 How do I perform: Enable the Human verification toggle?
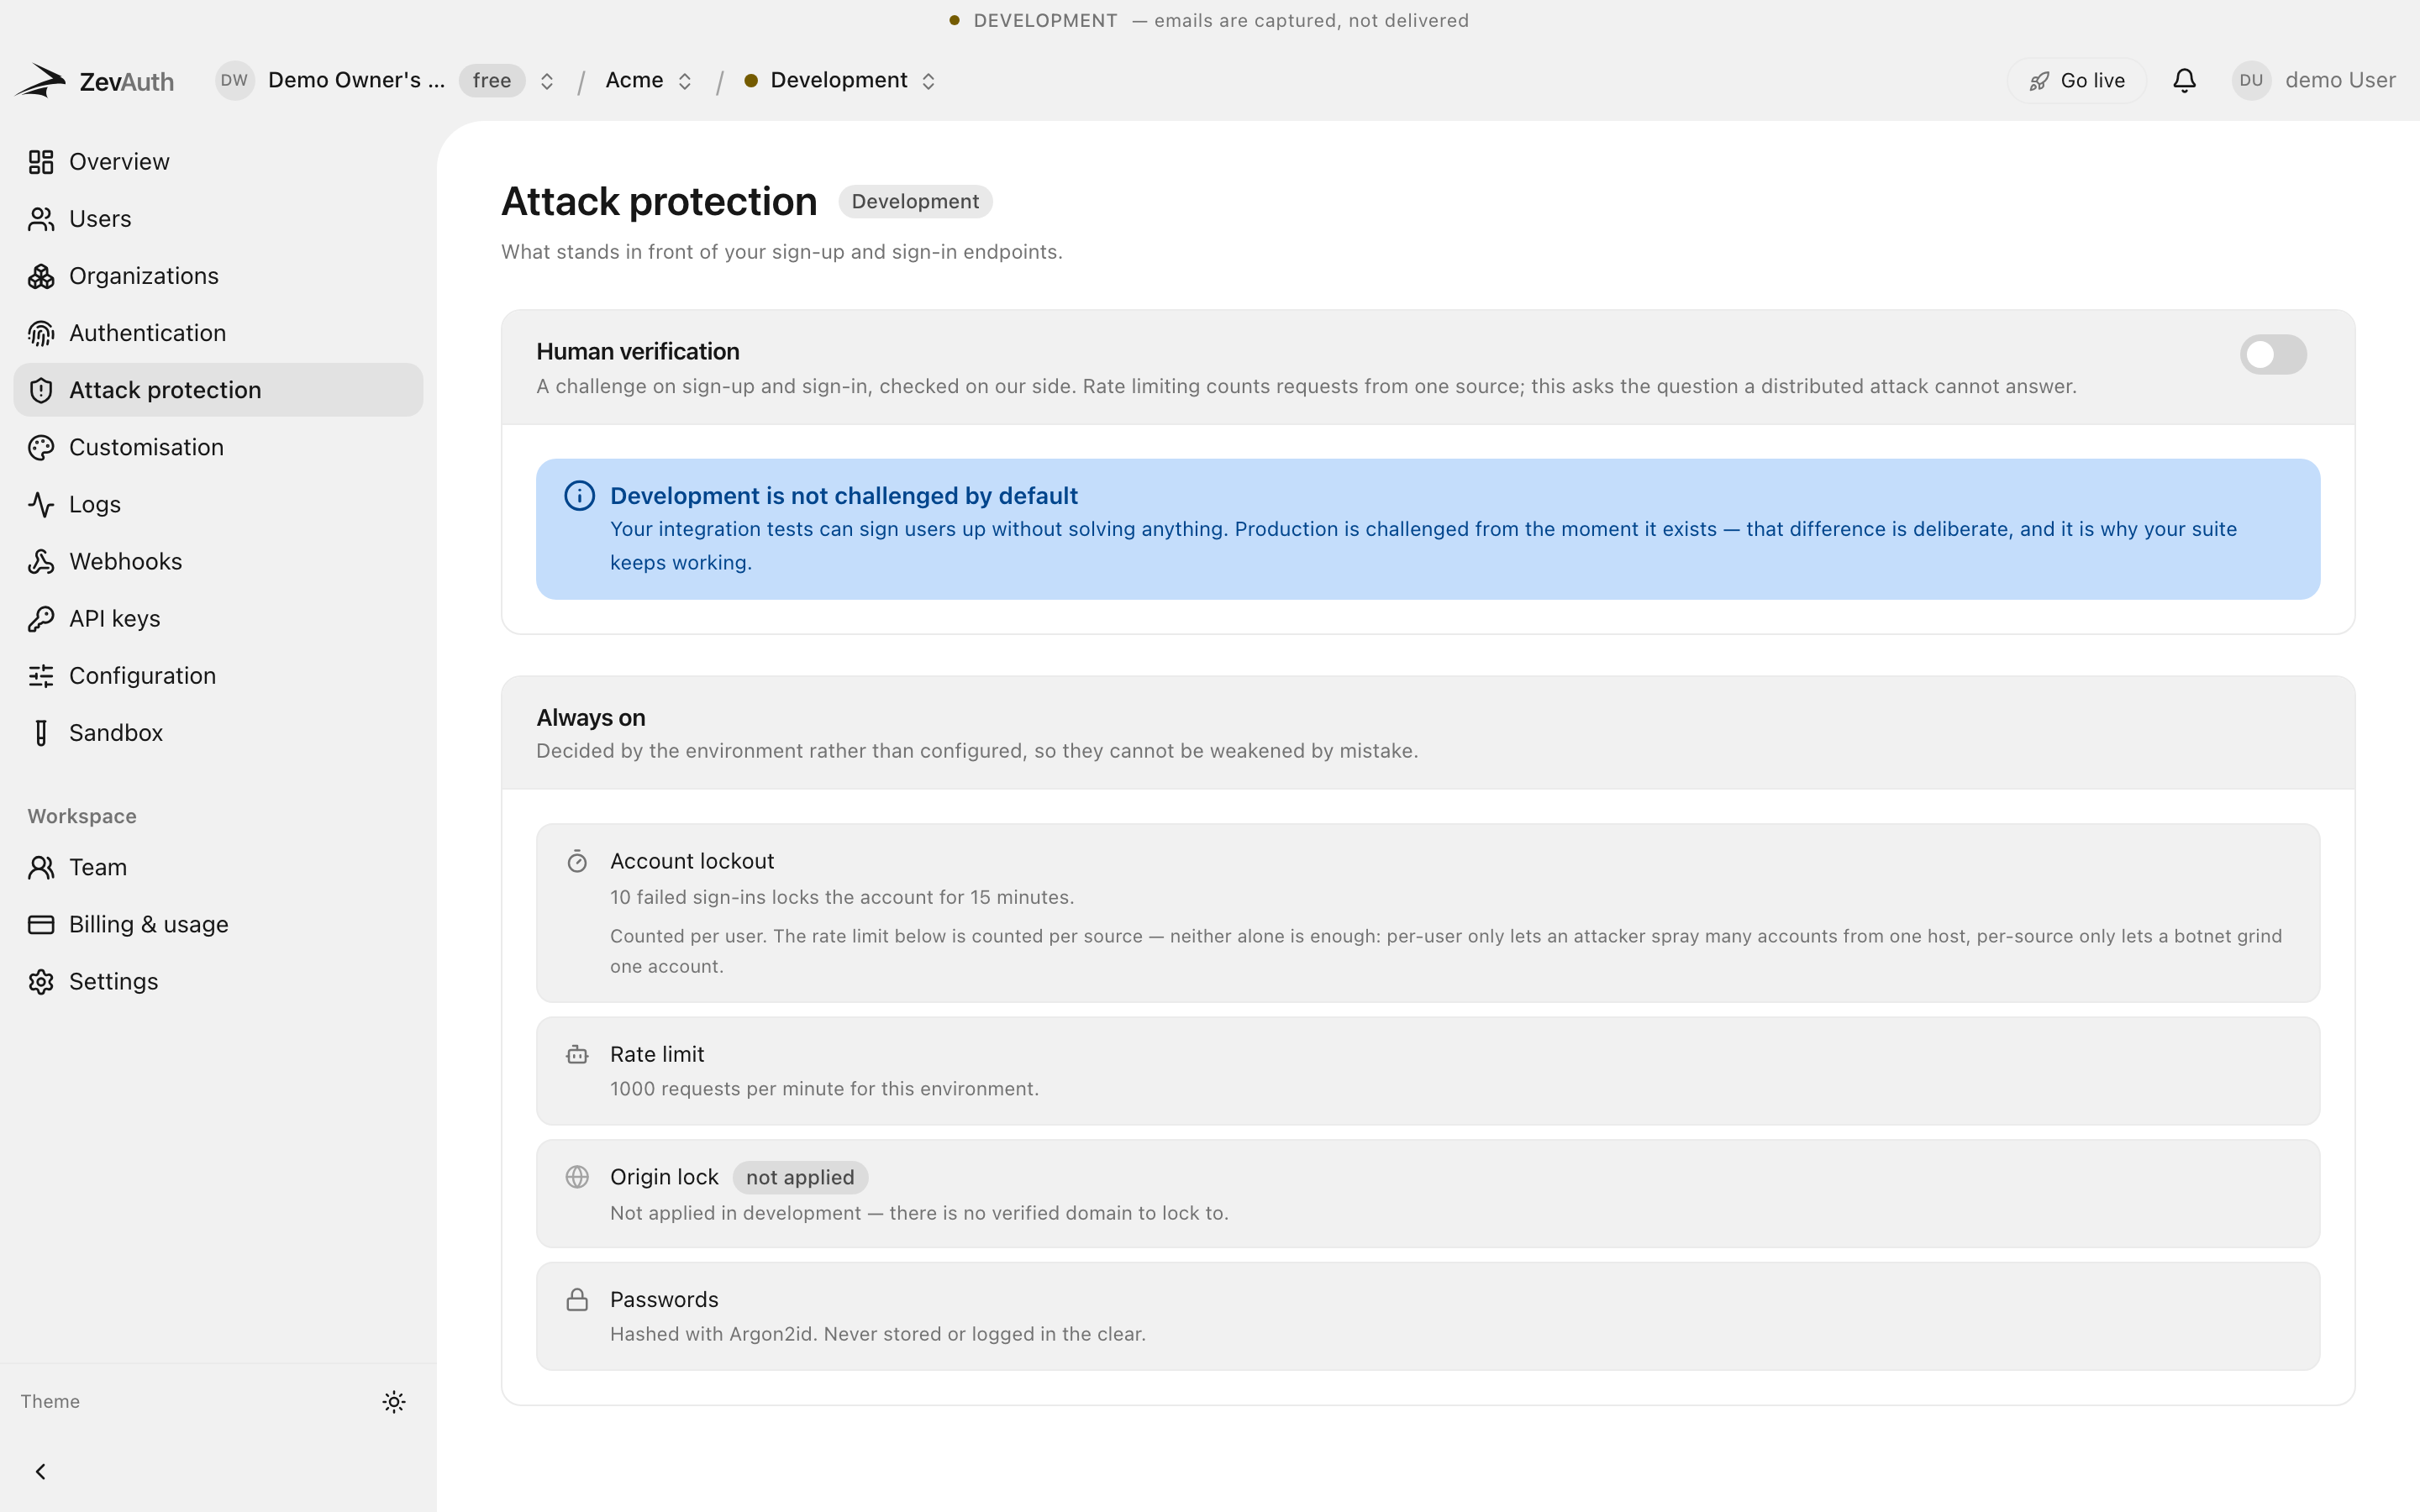2272,354
